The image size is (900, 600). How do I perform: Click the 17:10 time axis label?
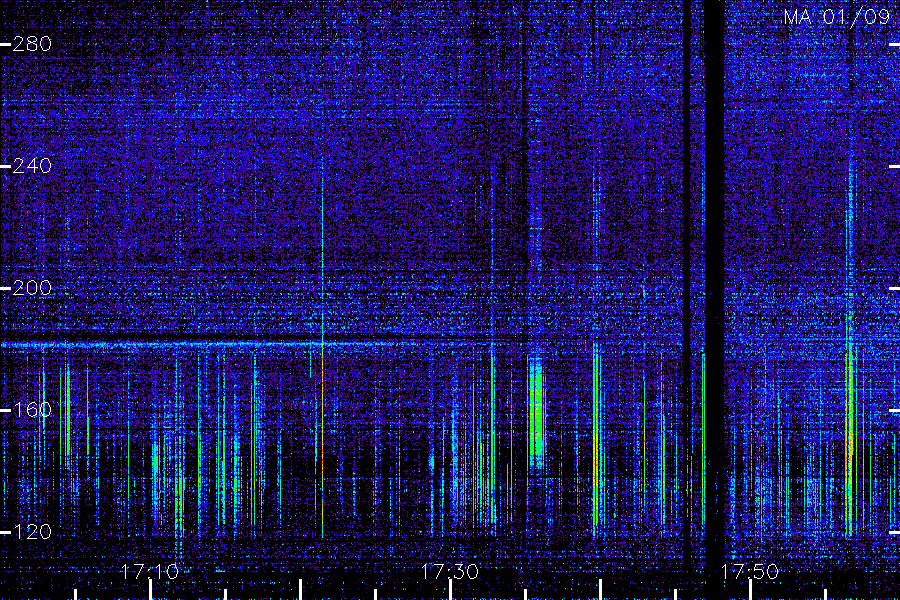point(150,571)
